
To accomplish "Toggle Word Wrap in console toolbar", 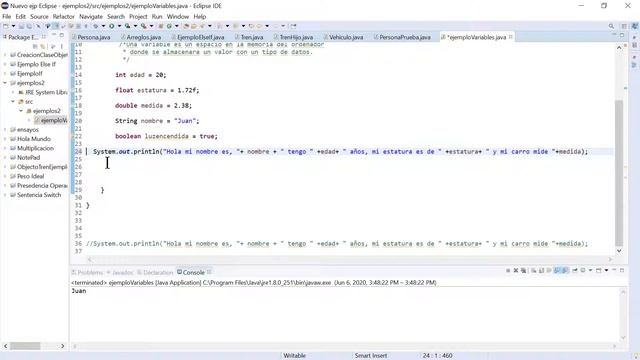I will point(549,270).
